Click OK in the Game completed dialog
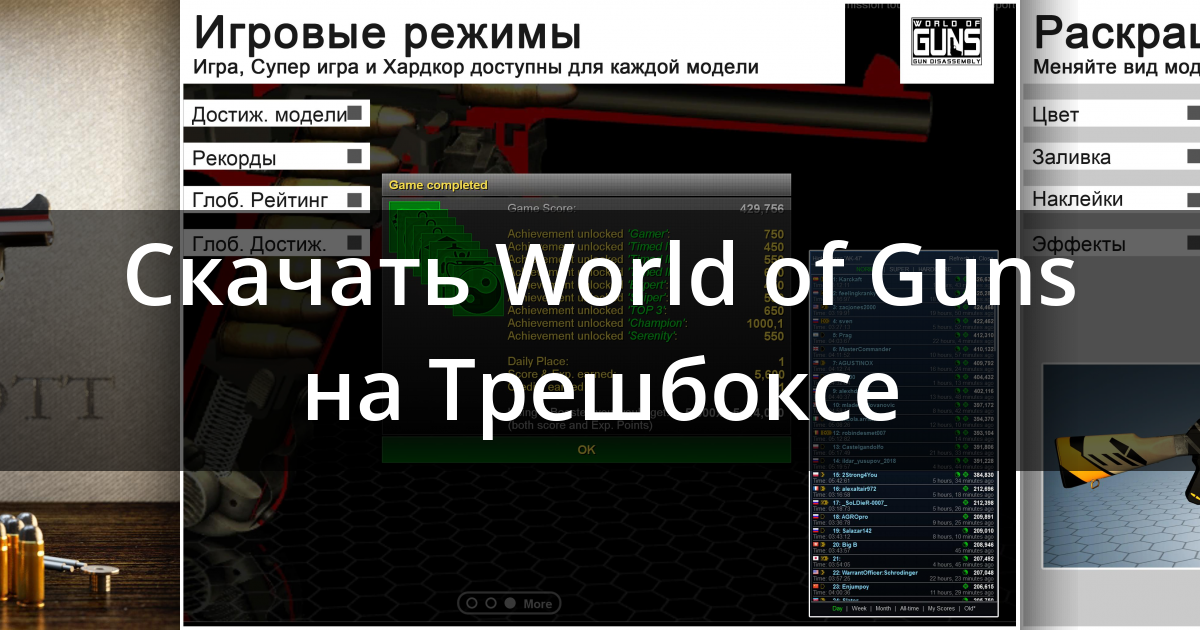 click(586, 449)
